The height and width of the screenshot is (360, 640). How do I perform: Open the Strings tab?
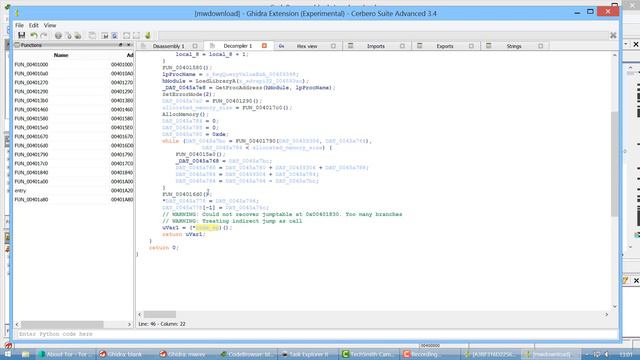pyautogui.click(x=514, y=46)
